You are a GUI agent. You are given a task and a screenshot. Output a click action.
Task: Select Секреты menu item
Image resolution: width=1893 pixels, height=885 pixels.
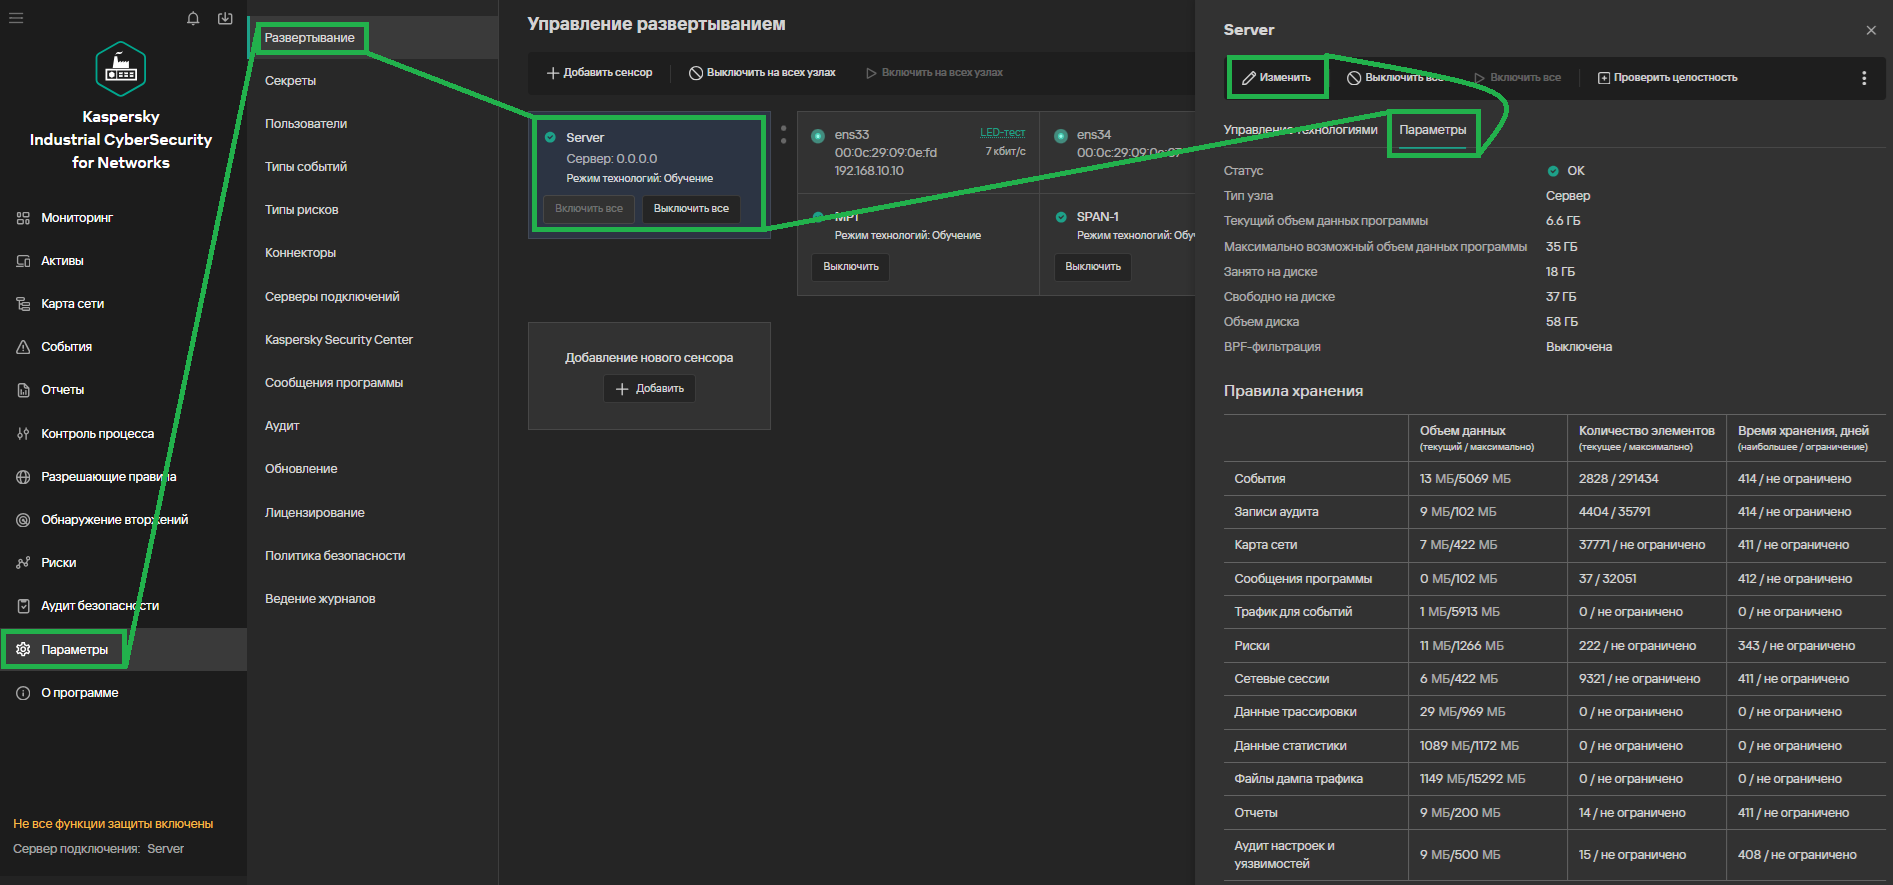290,80
